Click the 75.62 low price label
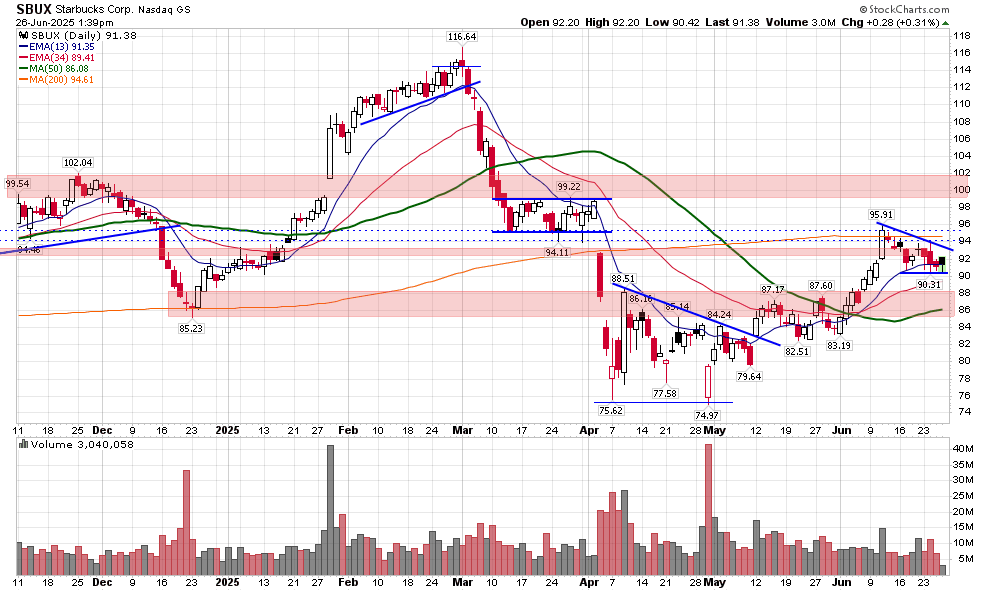 point(611,410)
